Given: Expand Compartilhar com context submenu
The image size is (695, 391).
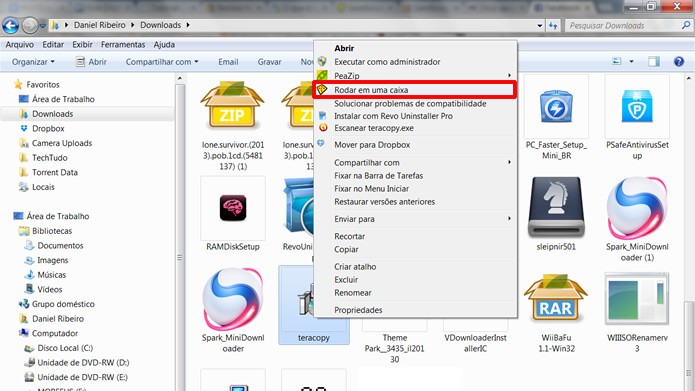Looking at the screenshot, I should pyautogui.click(x=415, y=163).
